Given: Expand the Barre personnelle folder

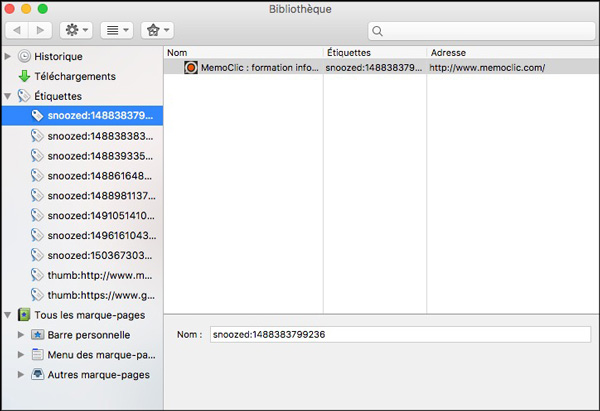Looking at the screenshot, I should tap(21, 335).
